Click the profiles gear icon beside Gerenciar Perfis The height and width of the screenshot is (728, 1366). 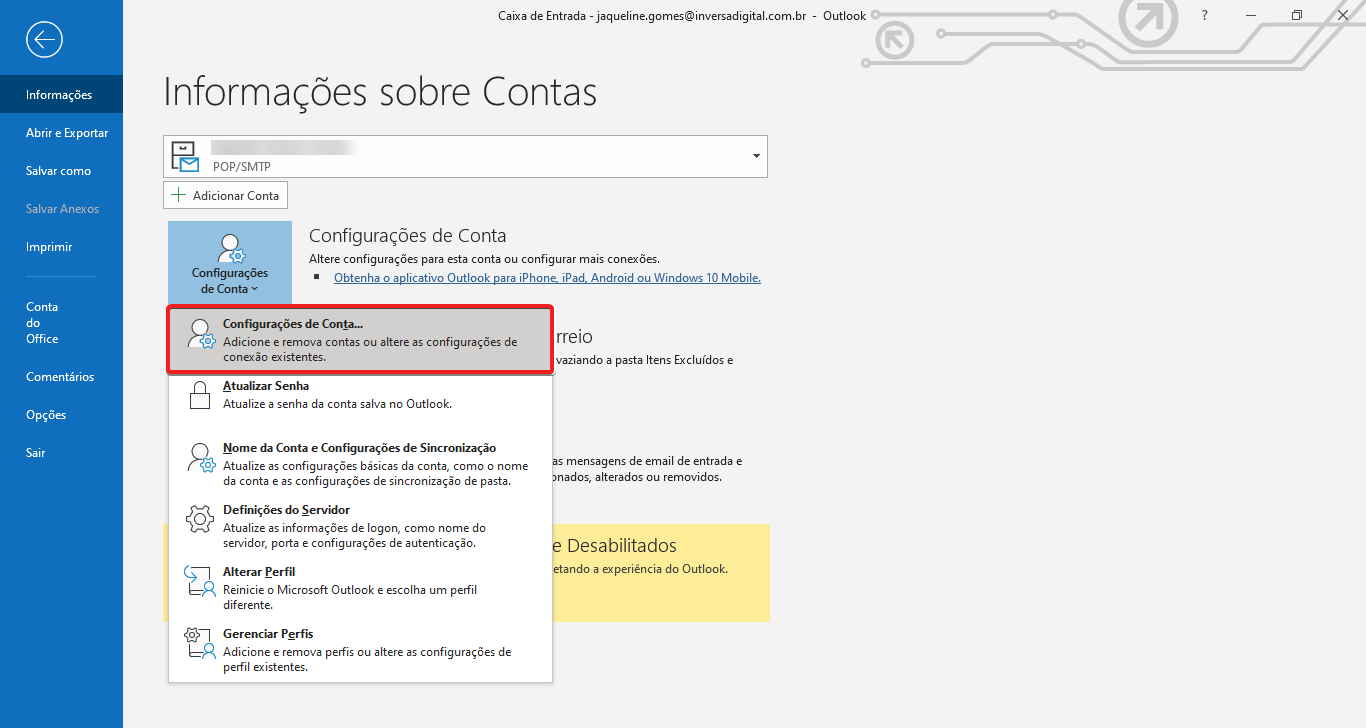200,643
